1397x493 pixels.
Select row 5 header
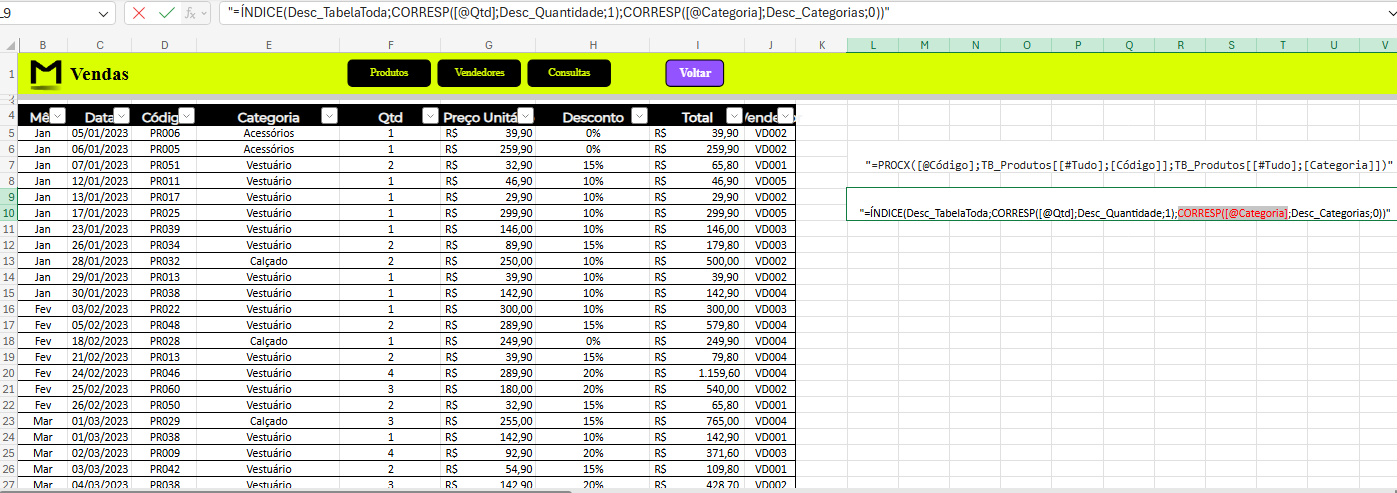(x=9, y=133)
